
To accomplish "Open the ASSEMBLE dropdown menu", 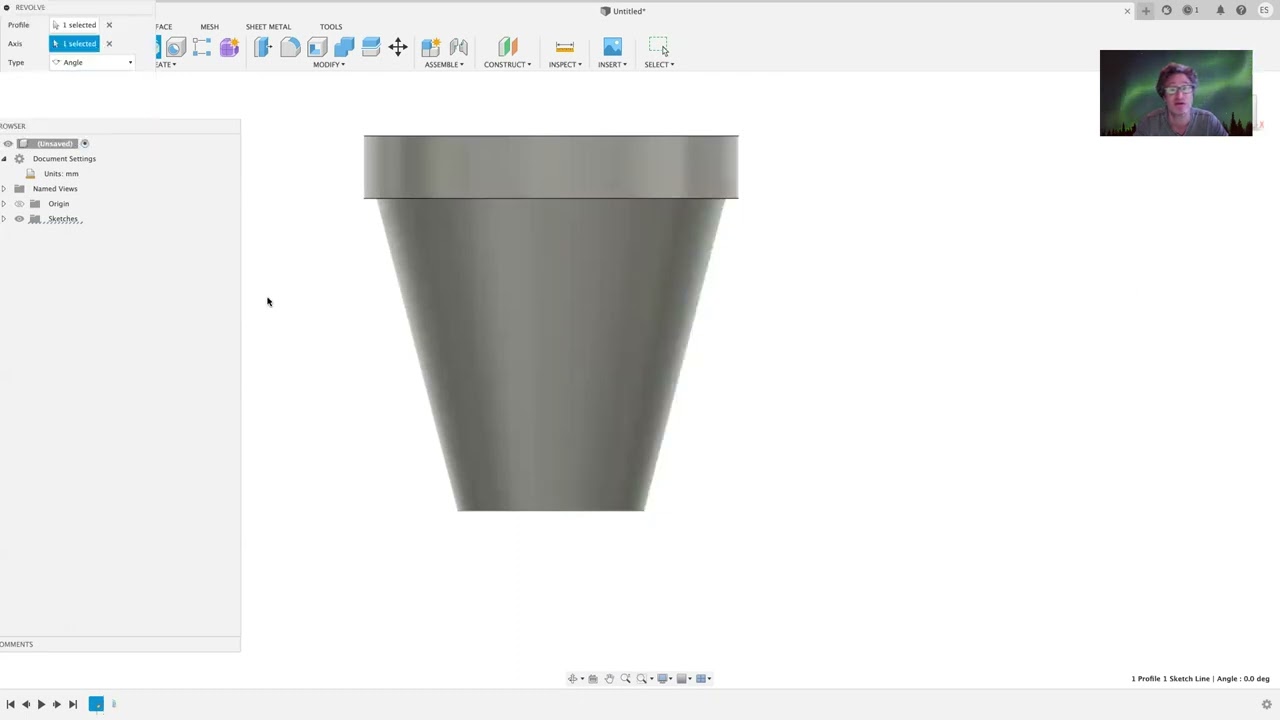I will tap(444, 64).
